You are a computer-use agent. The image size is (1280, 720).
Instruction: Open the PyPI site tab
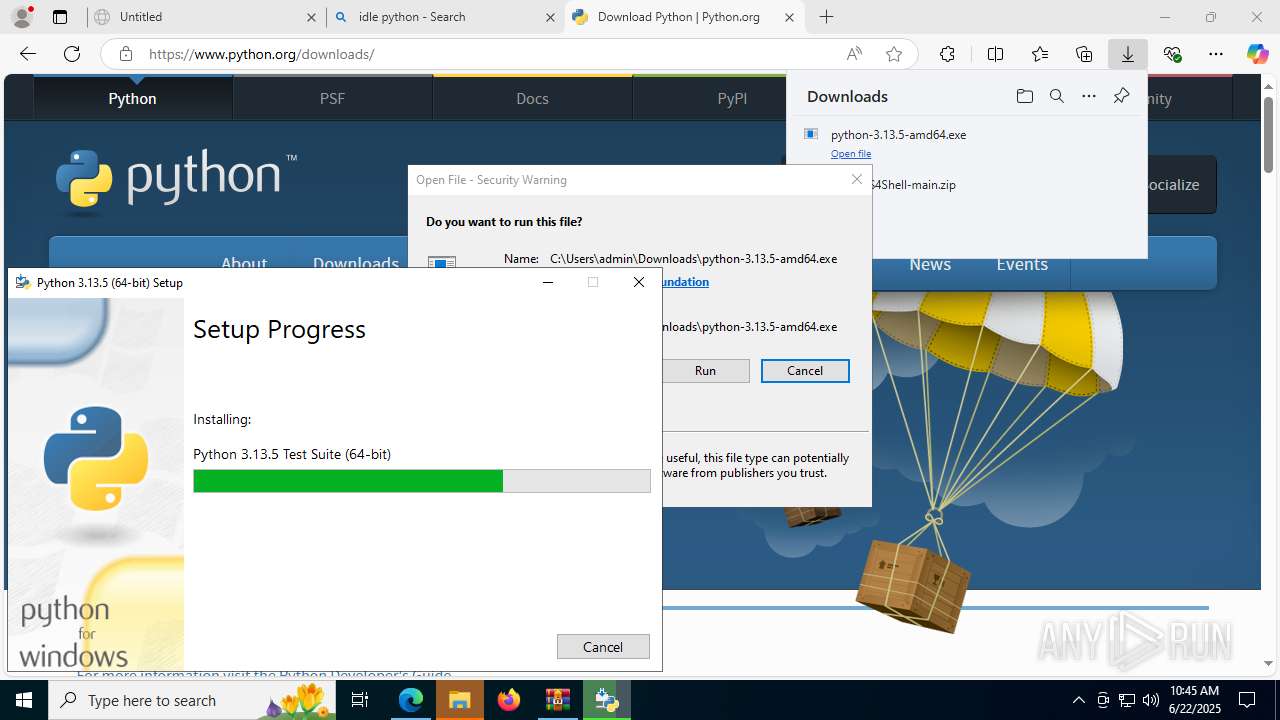pos(732,98)
